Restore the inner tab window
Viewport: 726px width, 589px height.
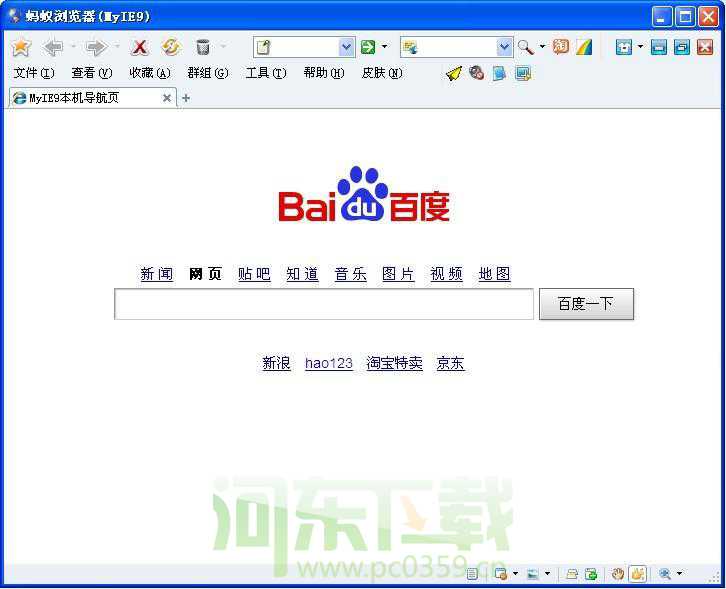tap(682, 47)
